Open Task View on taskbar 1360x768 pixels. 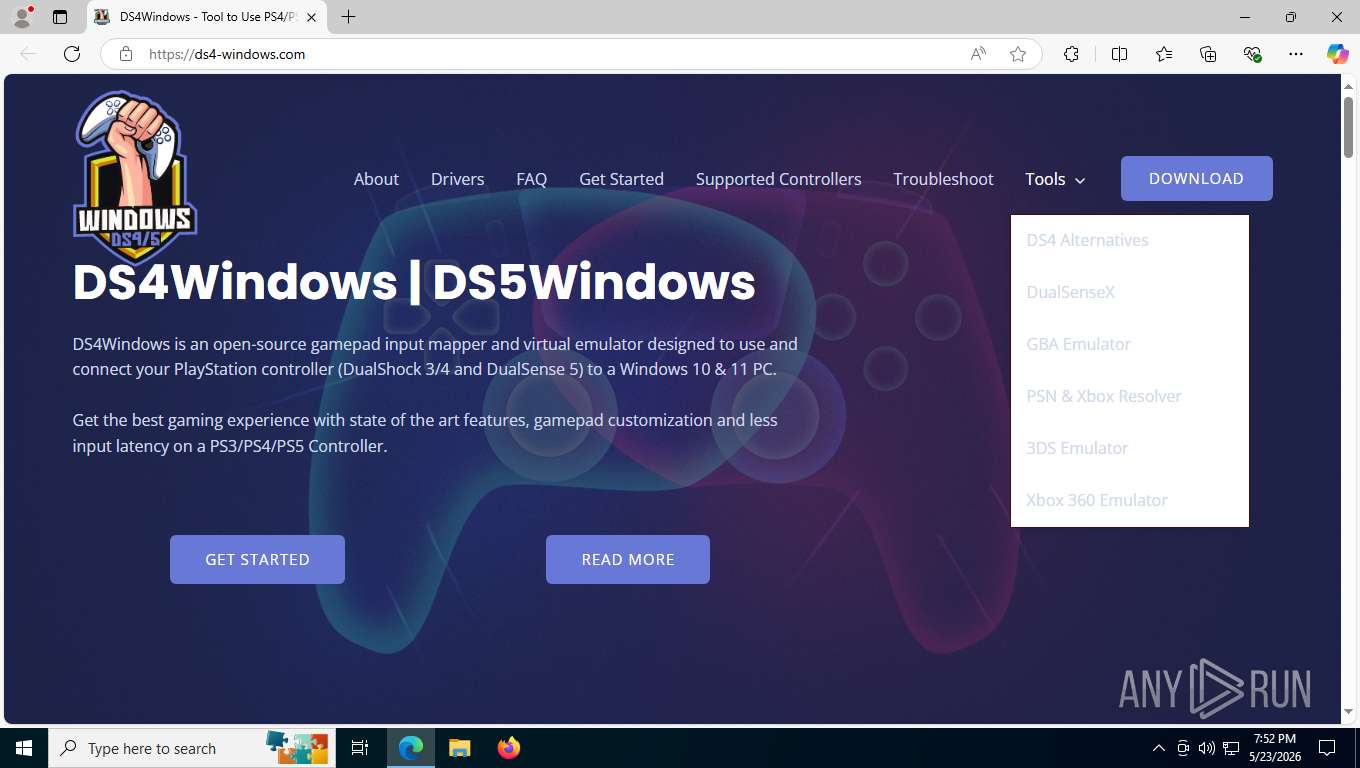[360, 748]
